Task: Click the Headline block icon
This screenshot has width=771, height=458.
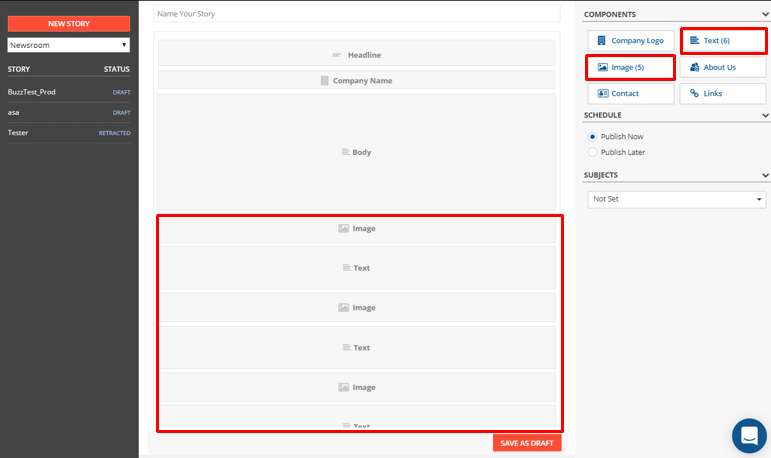Action: [x=337, y=54]
